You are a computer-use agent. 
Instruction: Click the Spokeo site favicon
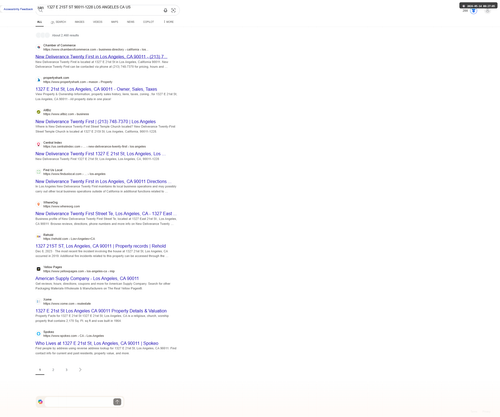coord(38,334)
